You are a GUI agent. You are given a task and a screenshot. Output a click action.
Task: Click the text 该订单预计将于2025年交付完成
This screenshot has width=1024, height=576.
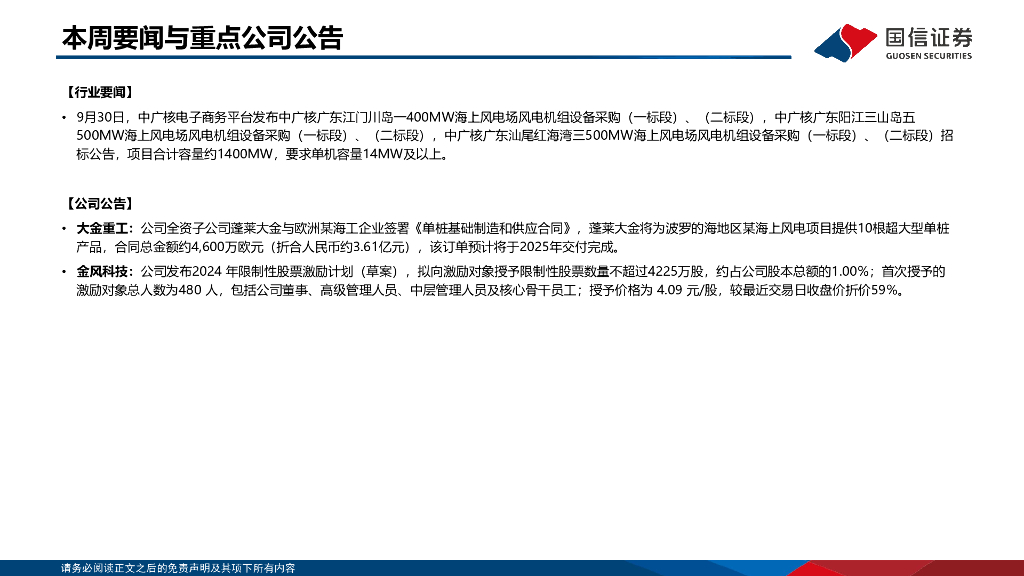tap(524, 248)
